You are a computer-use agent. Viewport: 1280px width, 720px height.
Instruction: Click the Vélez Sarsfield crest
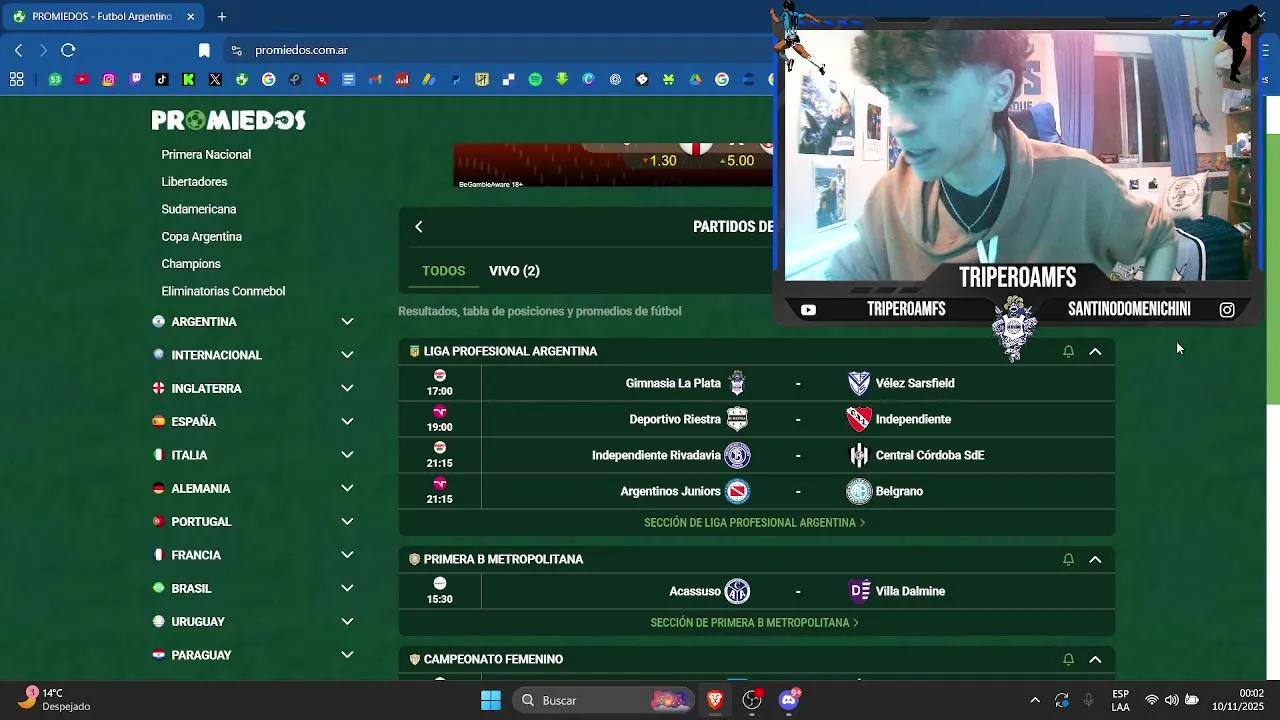tap(859, 383)
